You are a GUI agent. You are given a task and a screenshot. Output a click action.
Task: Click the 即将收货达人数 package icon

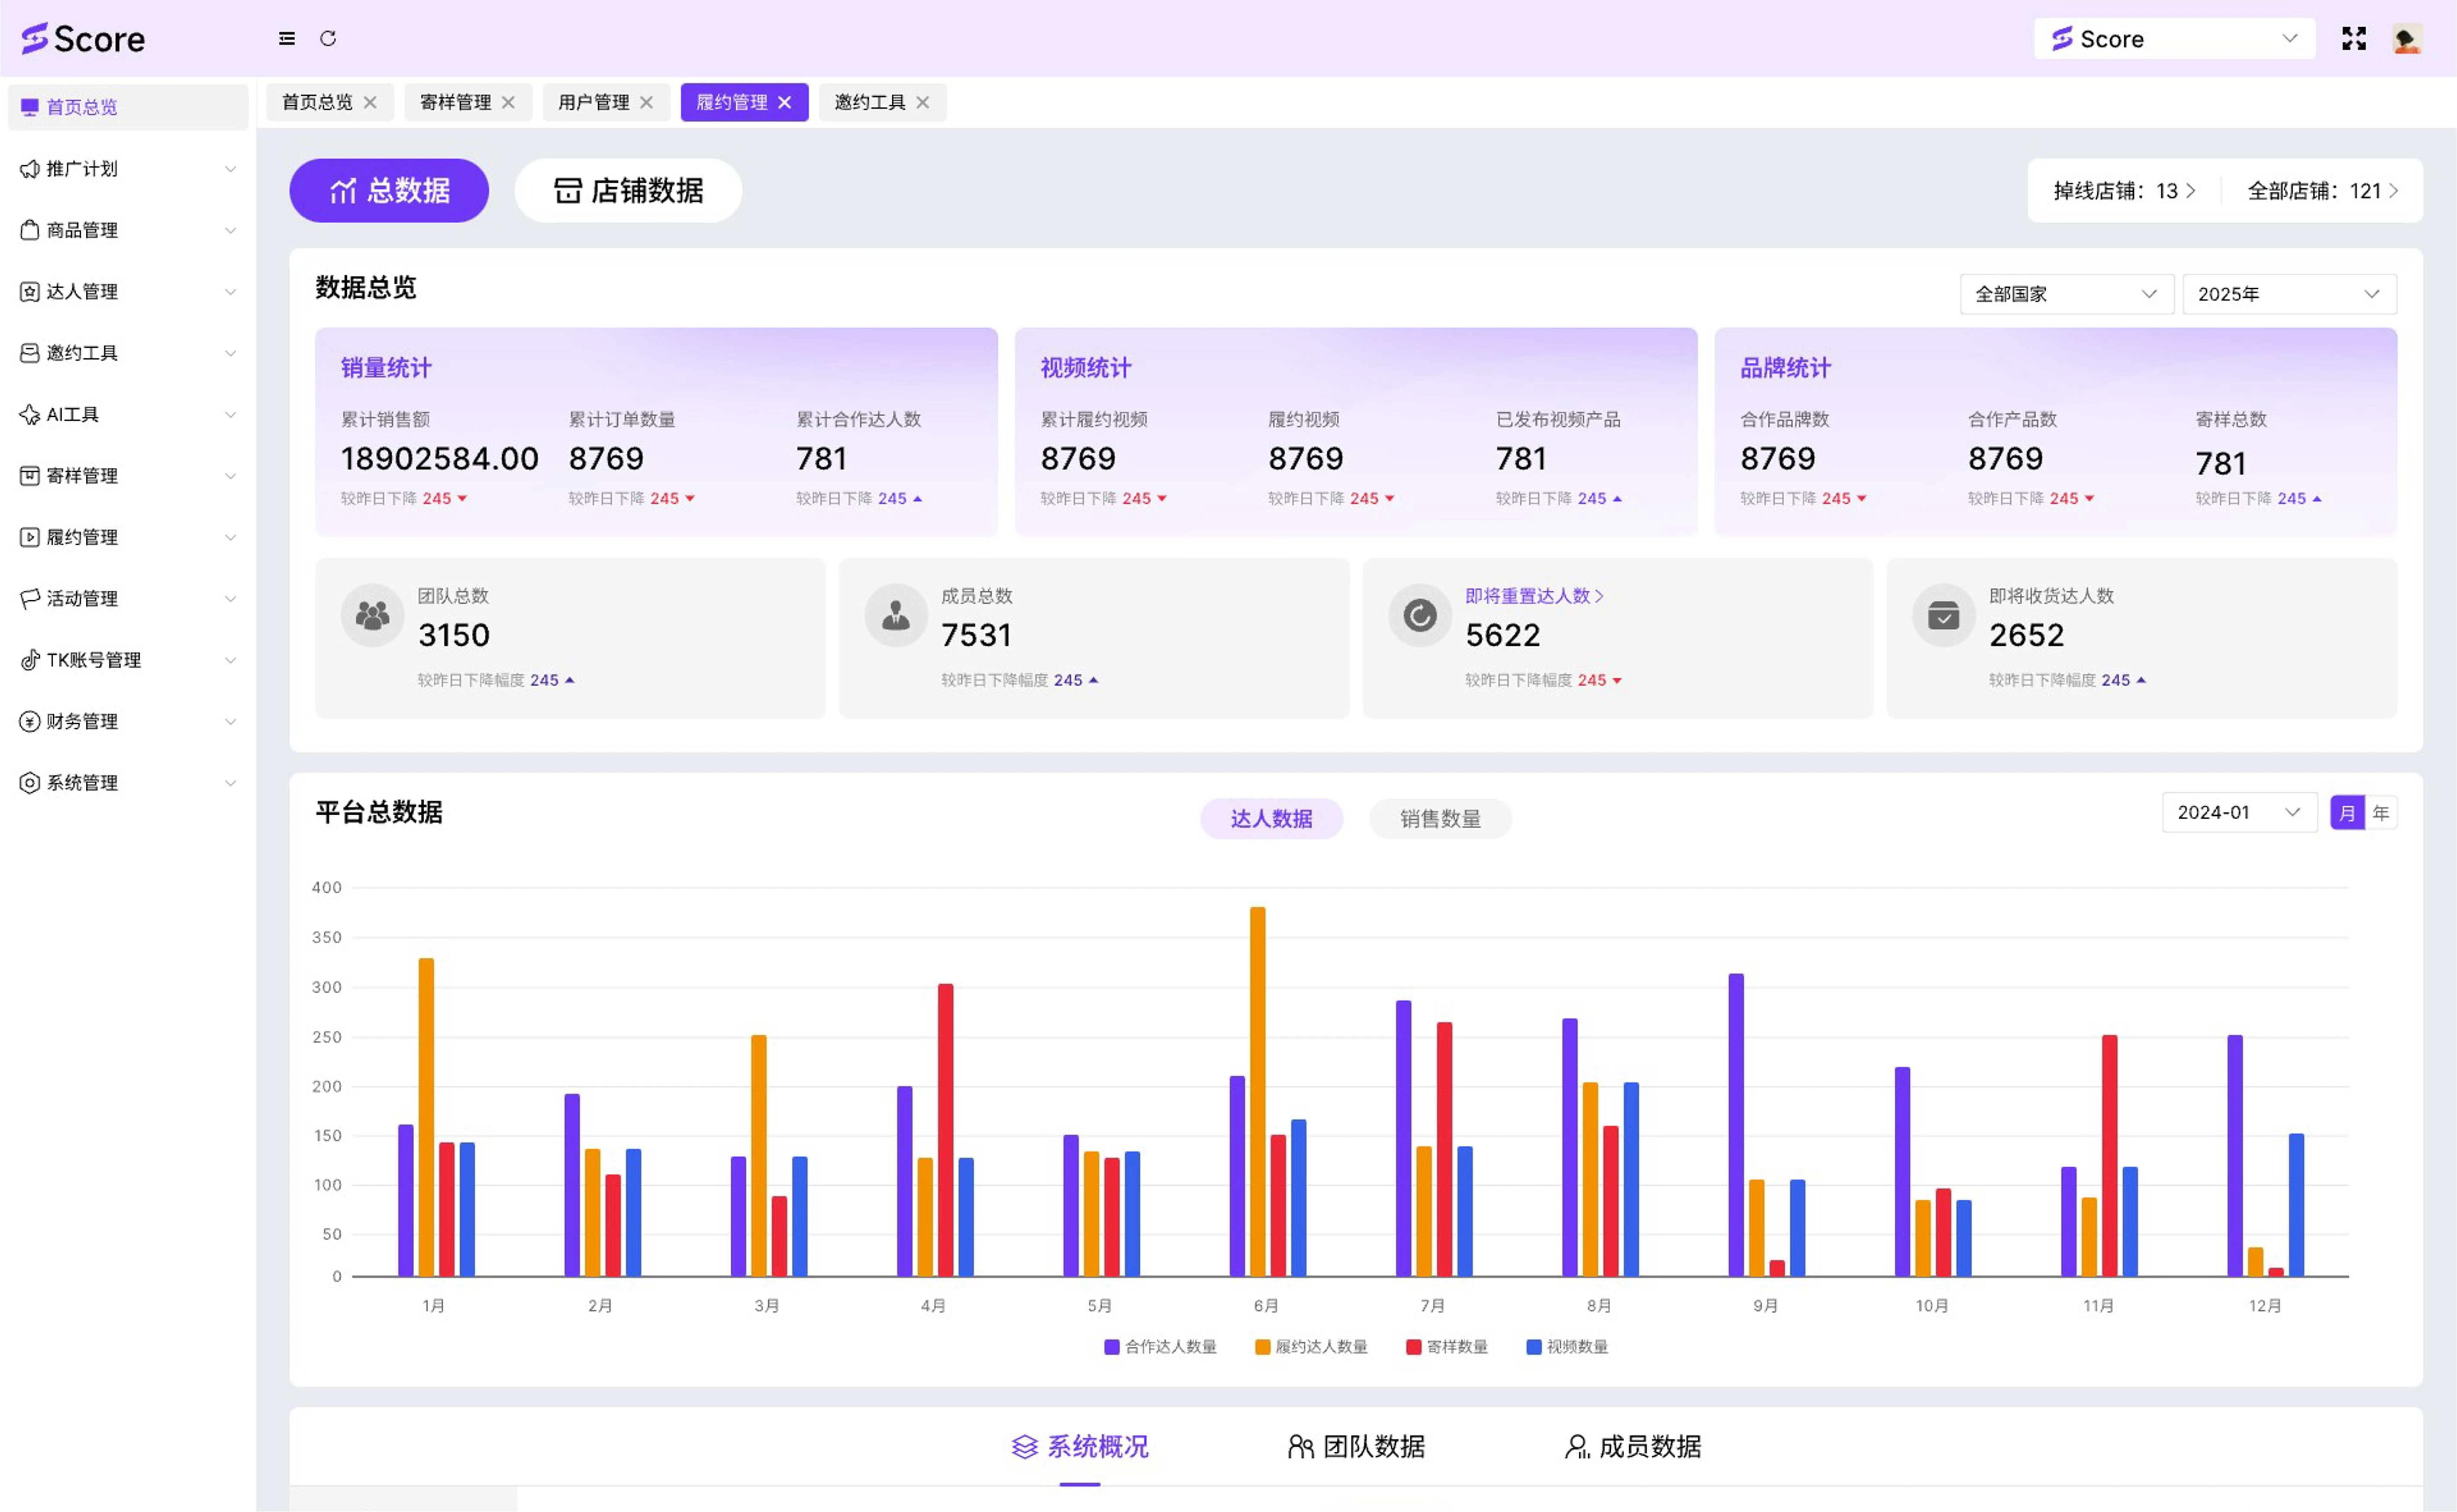[1943, 616]
